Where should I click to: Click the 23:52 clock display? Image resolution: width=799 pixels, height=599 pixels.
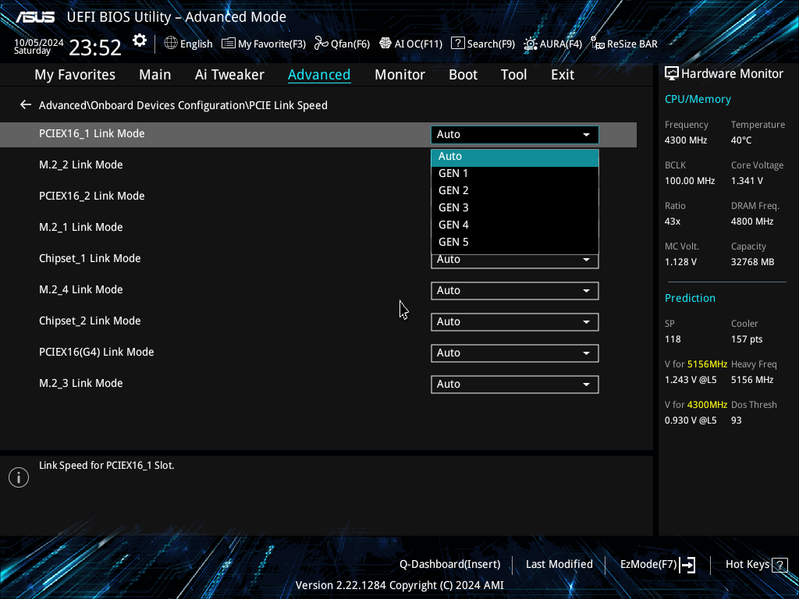95,47
